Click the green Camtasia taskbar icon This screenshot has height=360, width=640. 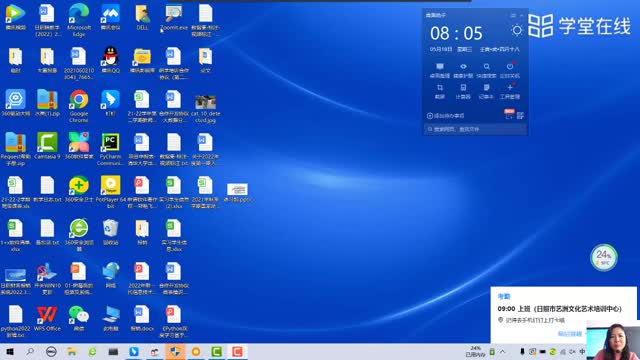pos(217,352)
